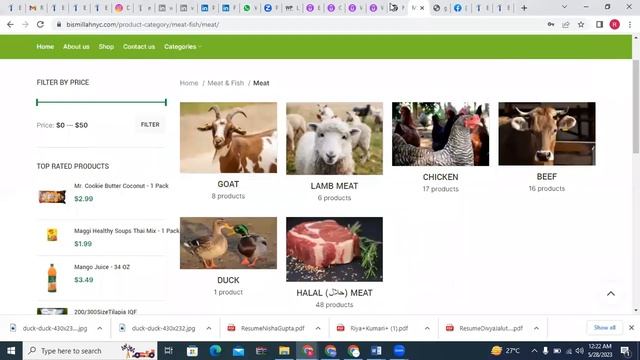Click the page vertical scrollbar
This screenshot has height=360, width=640.
click(636, 106)
